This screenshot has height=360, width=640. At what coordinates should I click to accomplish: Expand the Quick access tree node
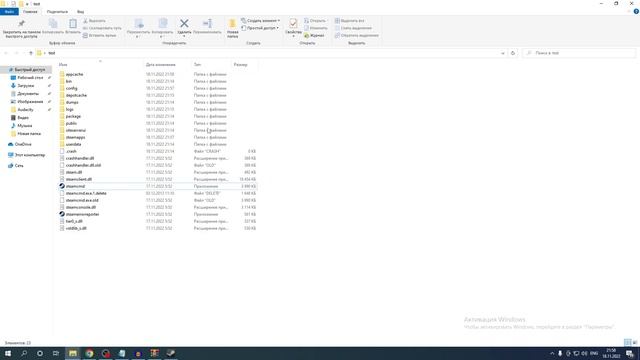coord(4,70)
